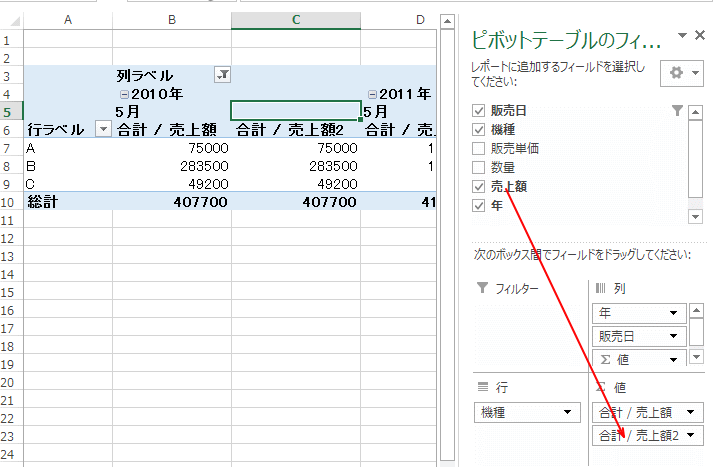Screen dimensions: 714x467
Task: Select column D header
Action: click(x=399, y=20)
